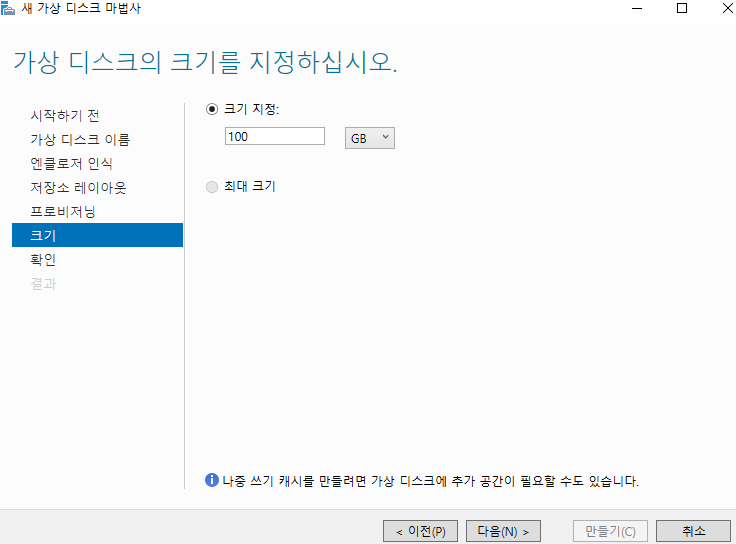
Task: Switch to the 엔클로저 인식 step
Action: point(71,163)
